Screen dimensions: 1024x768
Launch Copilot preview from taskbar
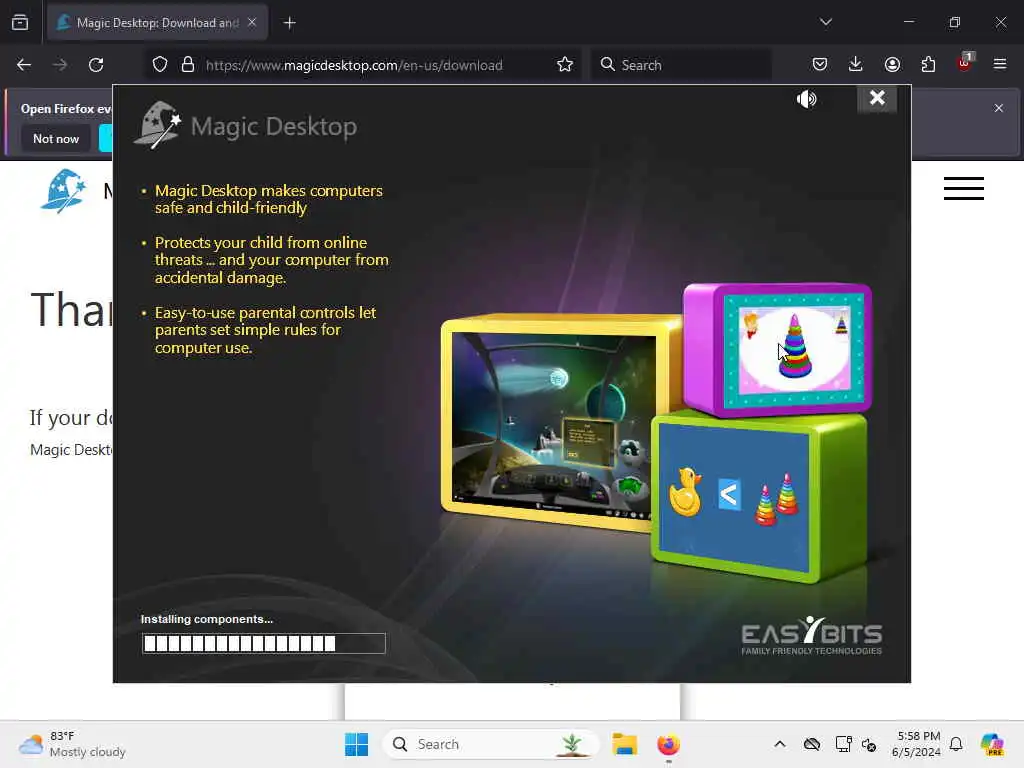pyautogui.click(x=991, y=744)
